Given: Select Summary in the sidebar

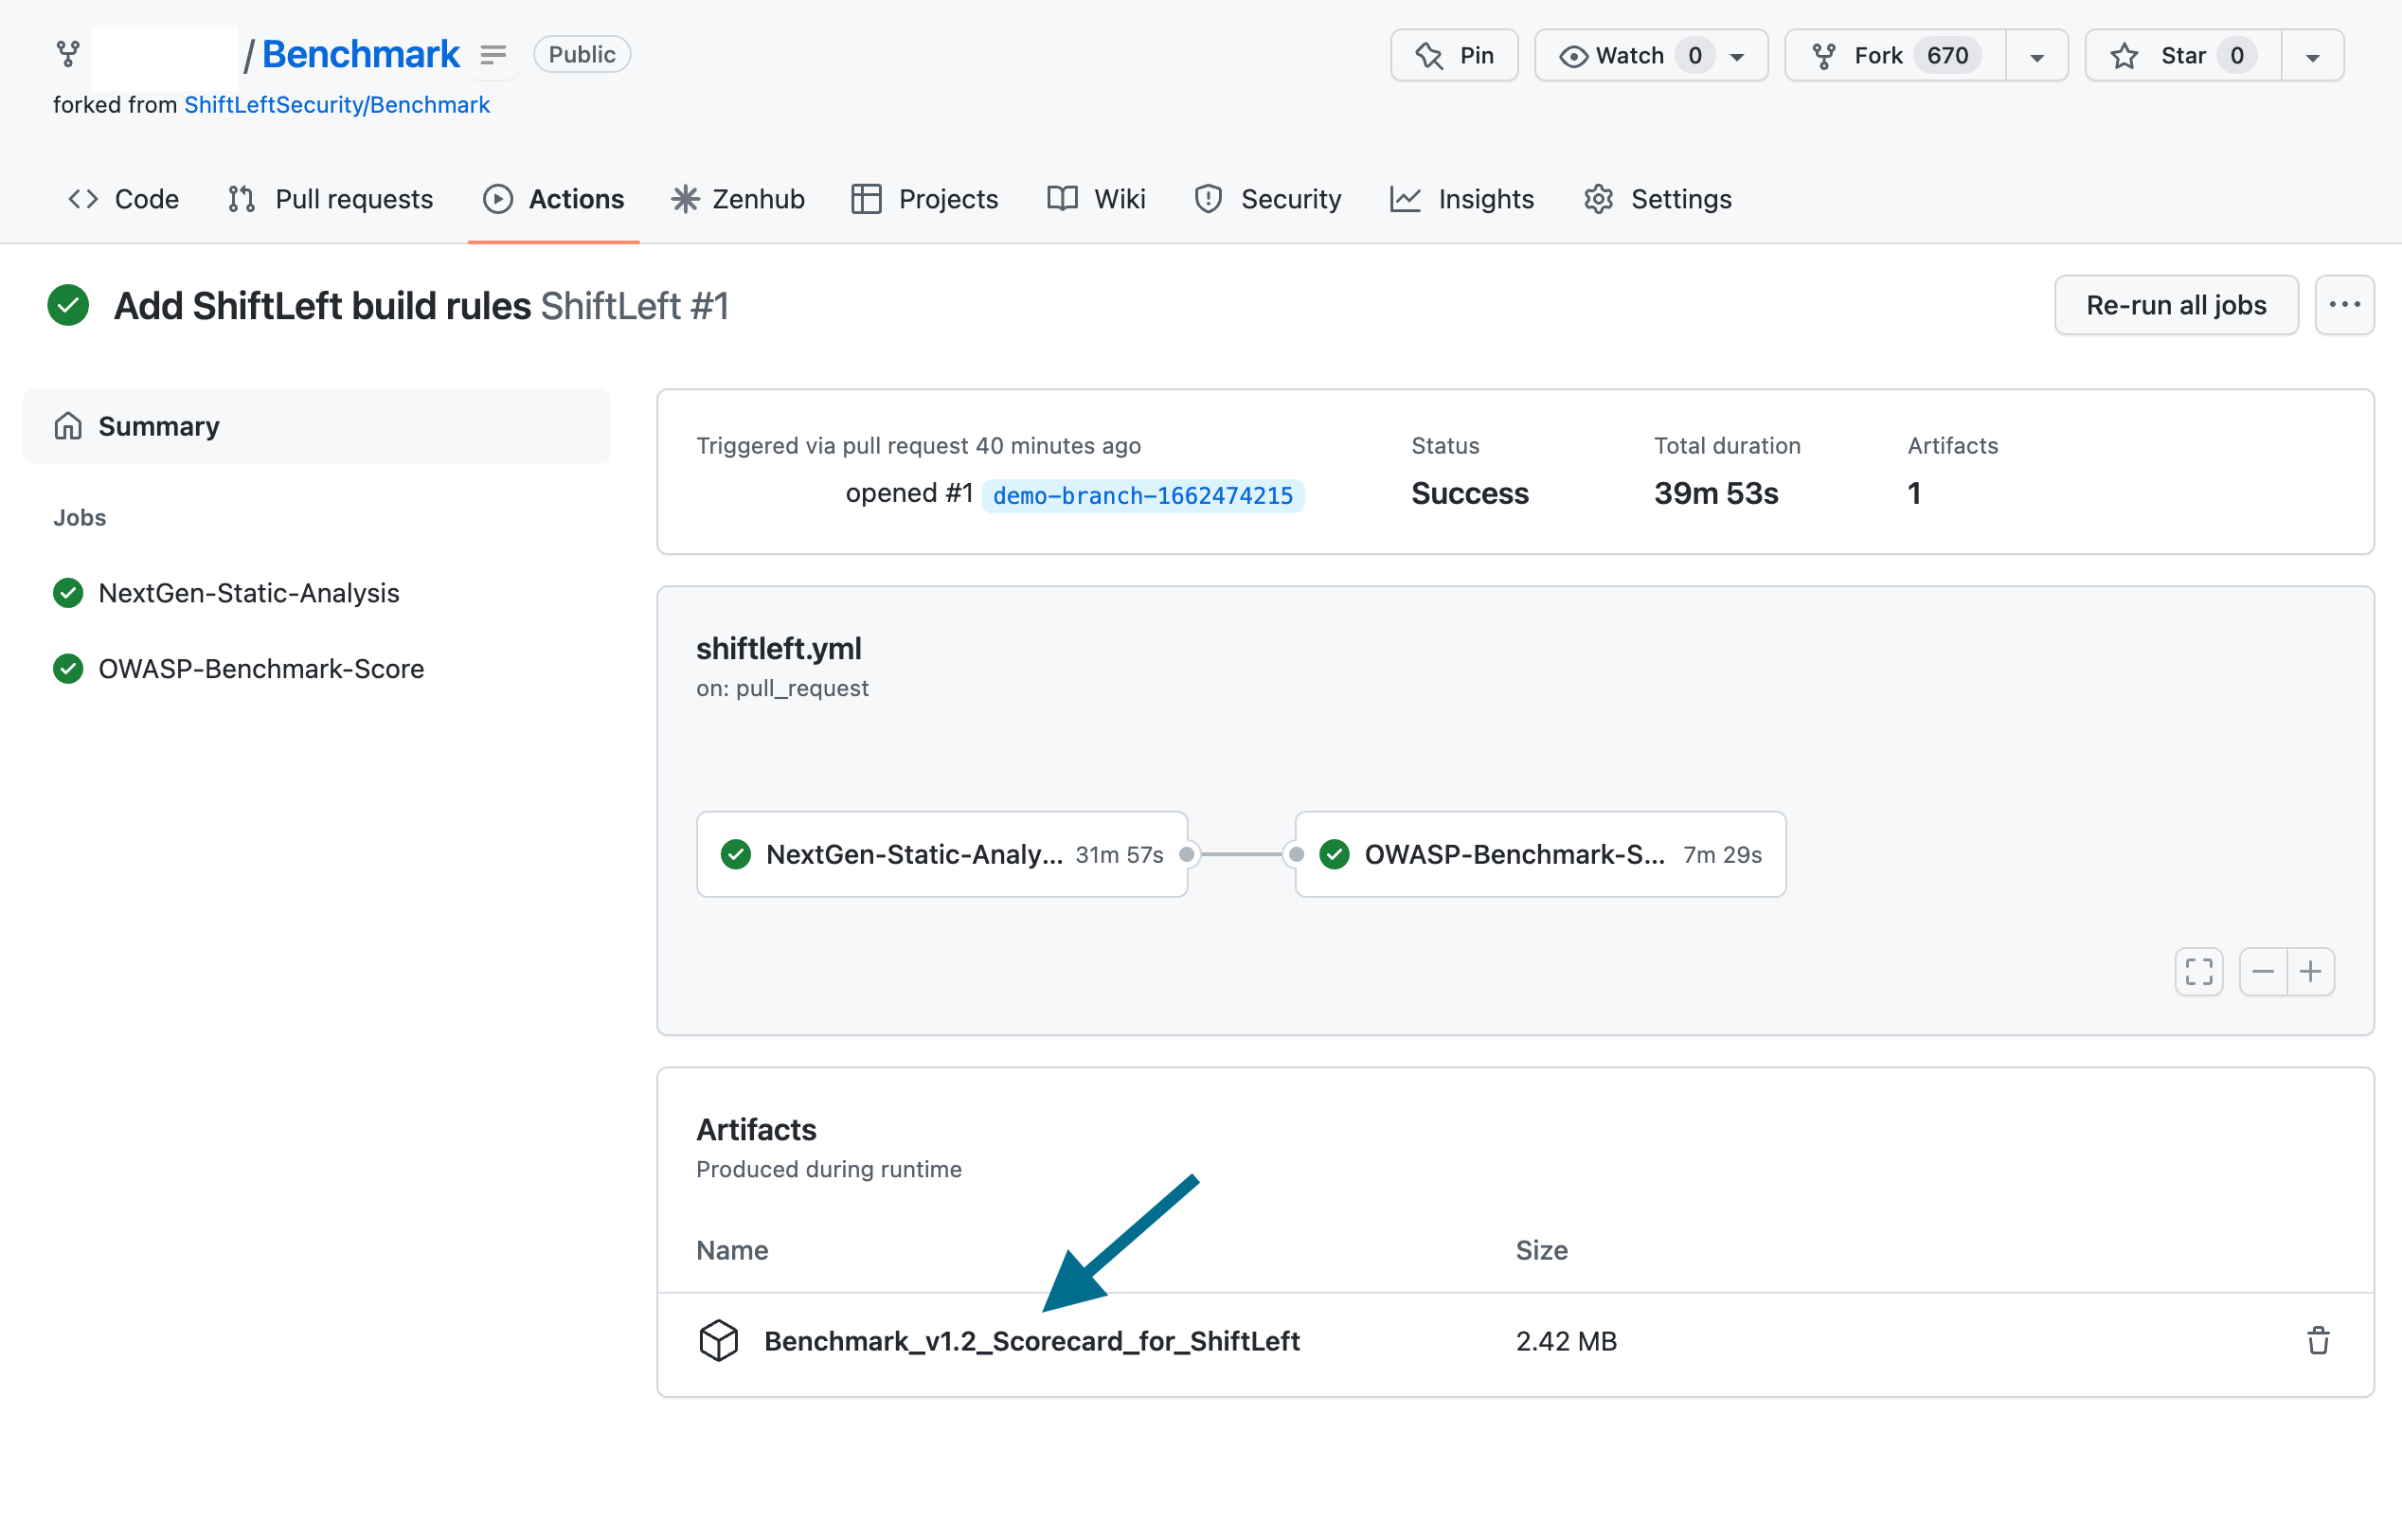Looking at the screenshot, I should click(316, 426).
